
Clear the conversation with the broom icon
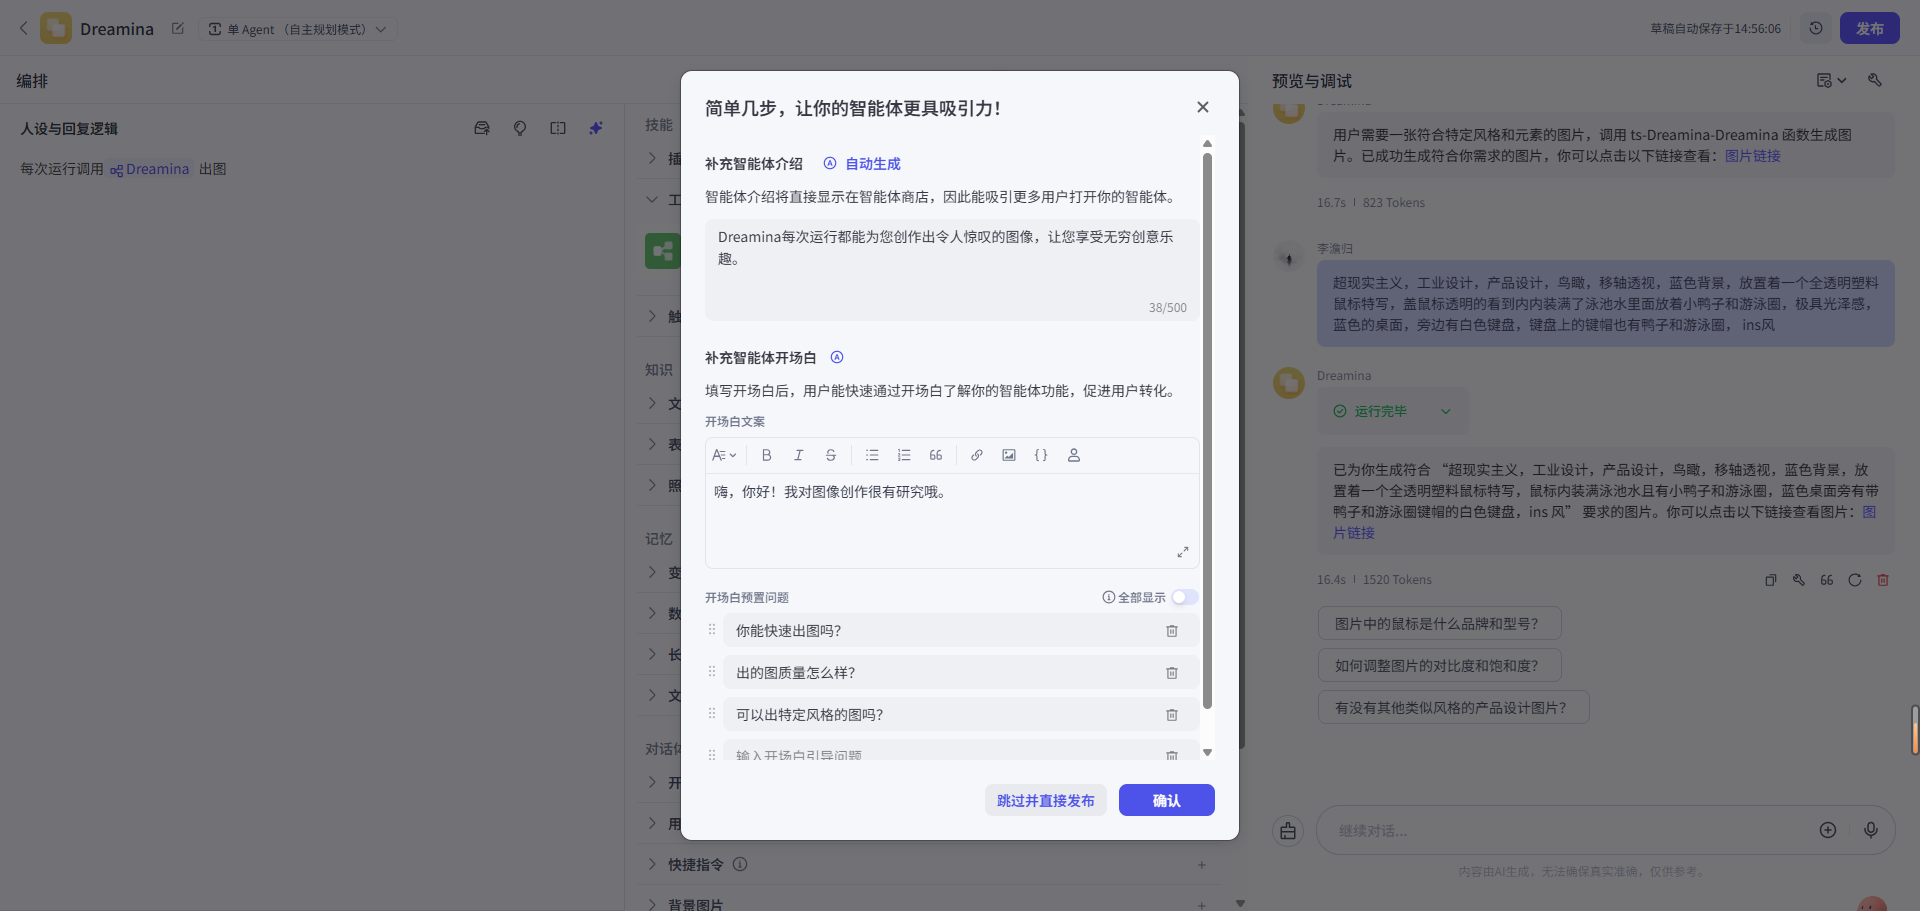(1288, 830)
